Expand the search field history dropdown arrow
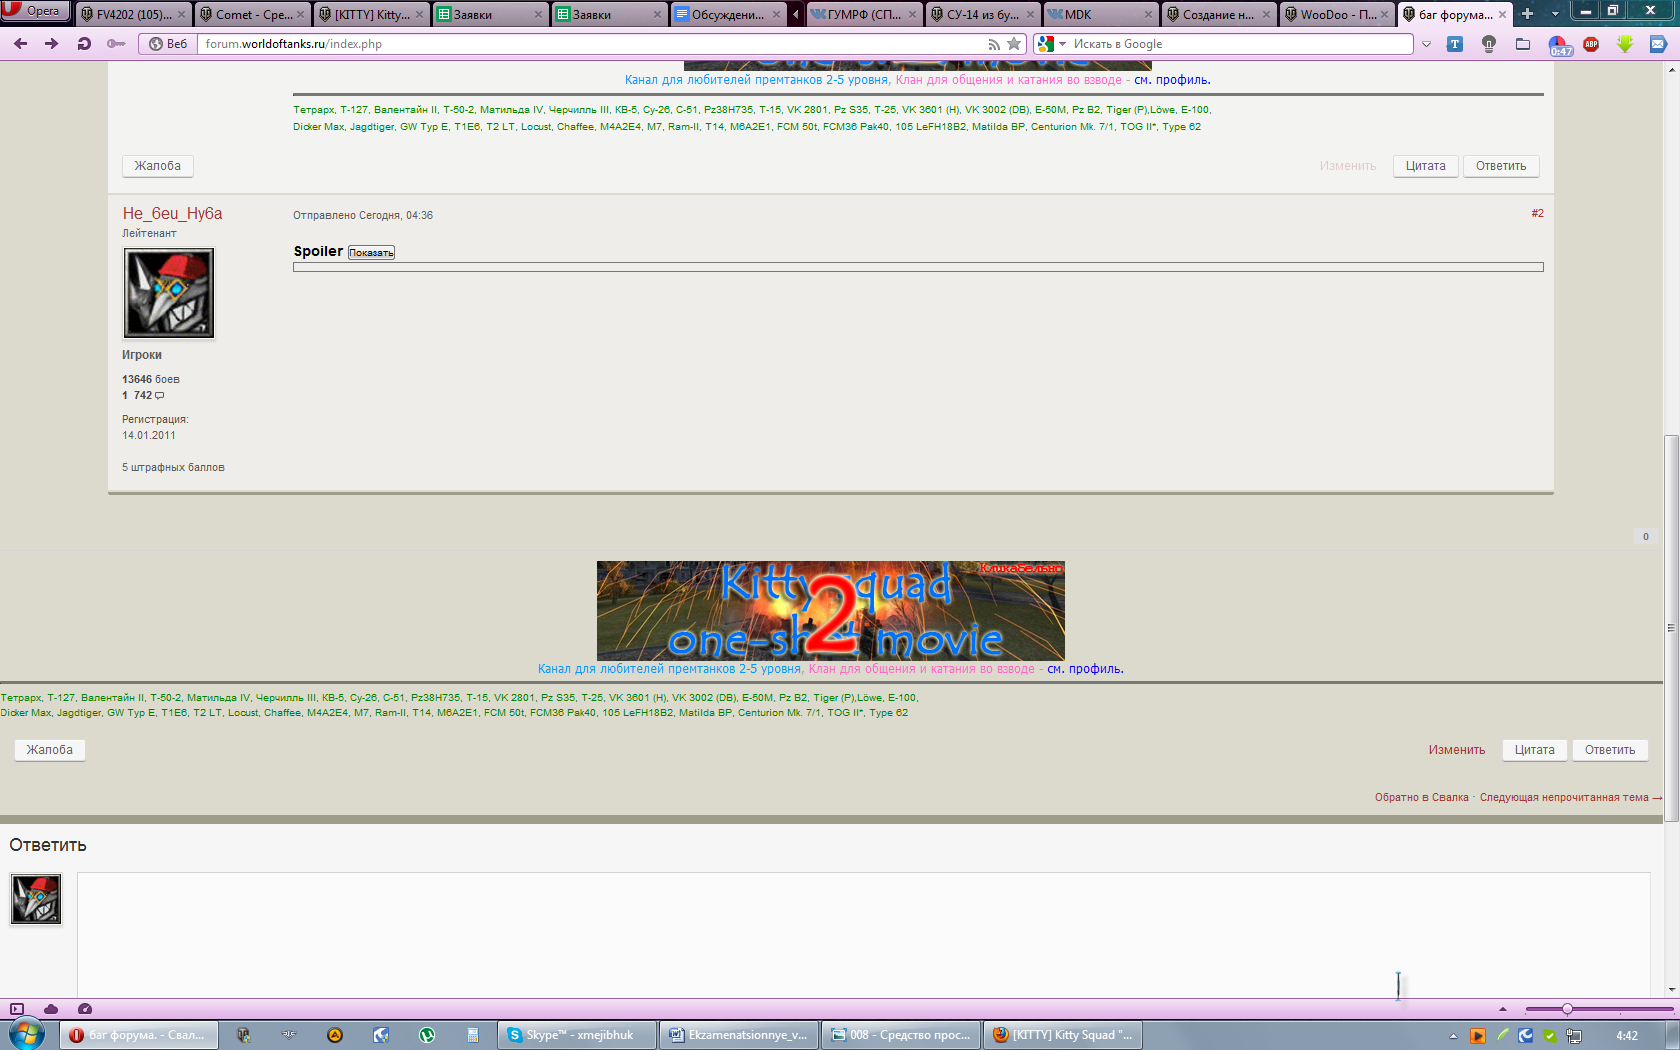 1426,44
